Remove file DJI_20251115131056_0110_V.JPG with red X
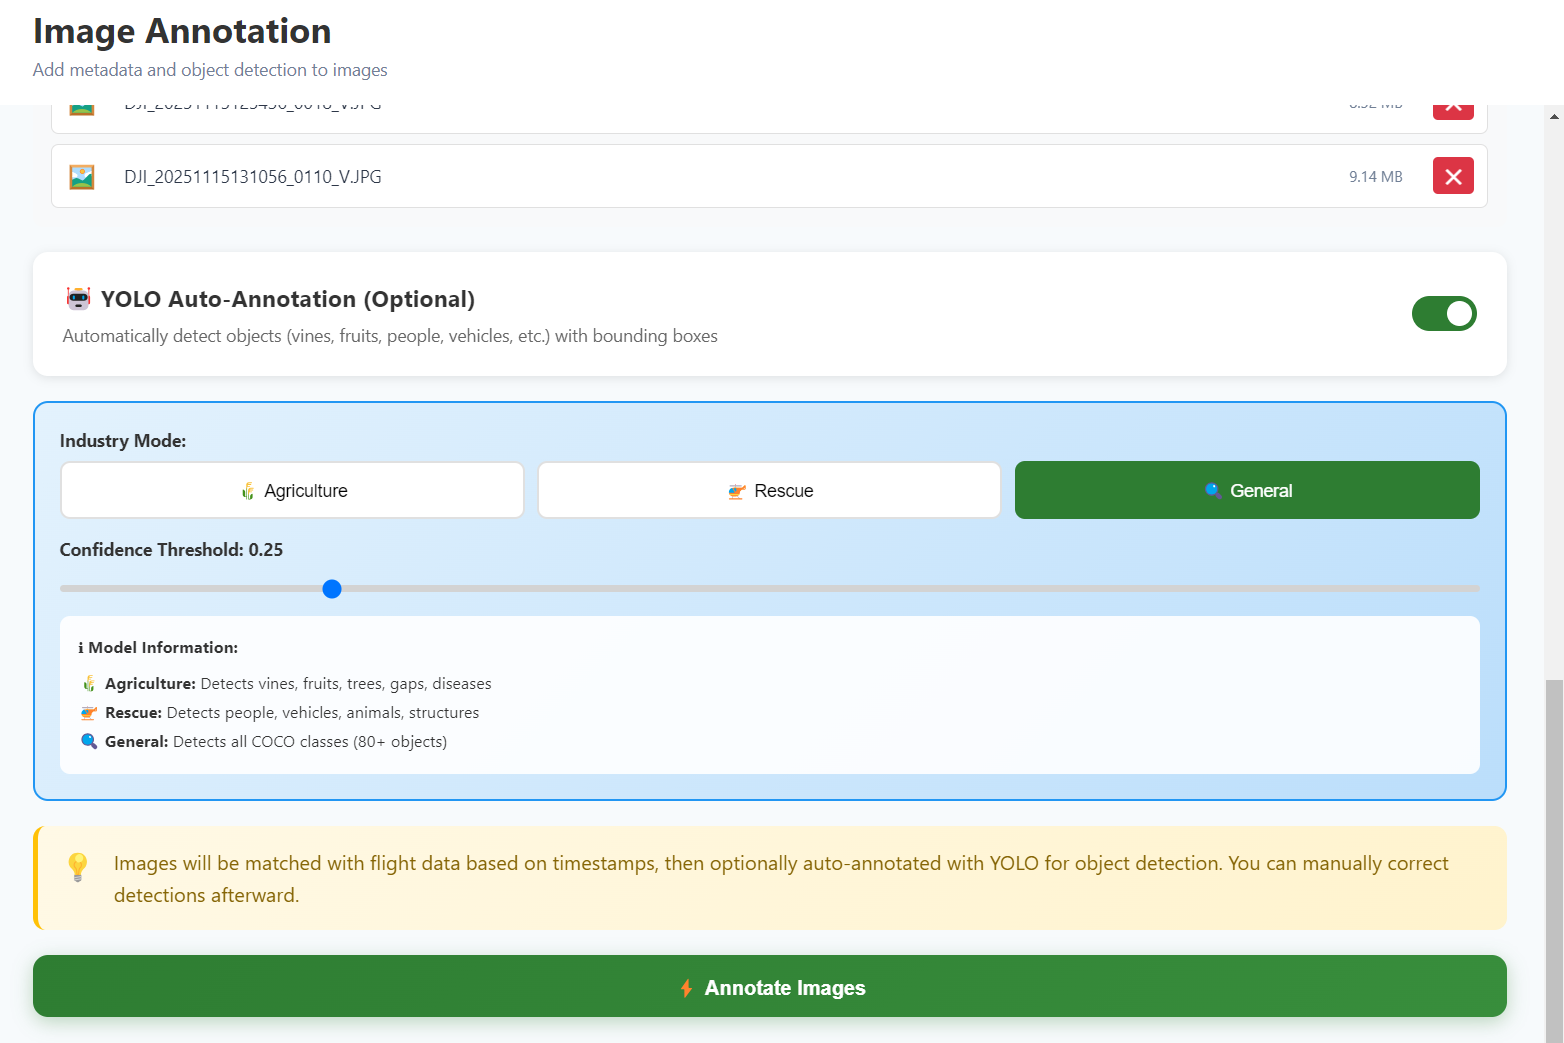Viewport: 1564px width, 1043px height. [x=1453, y=176]
